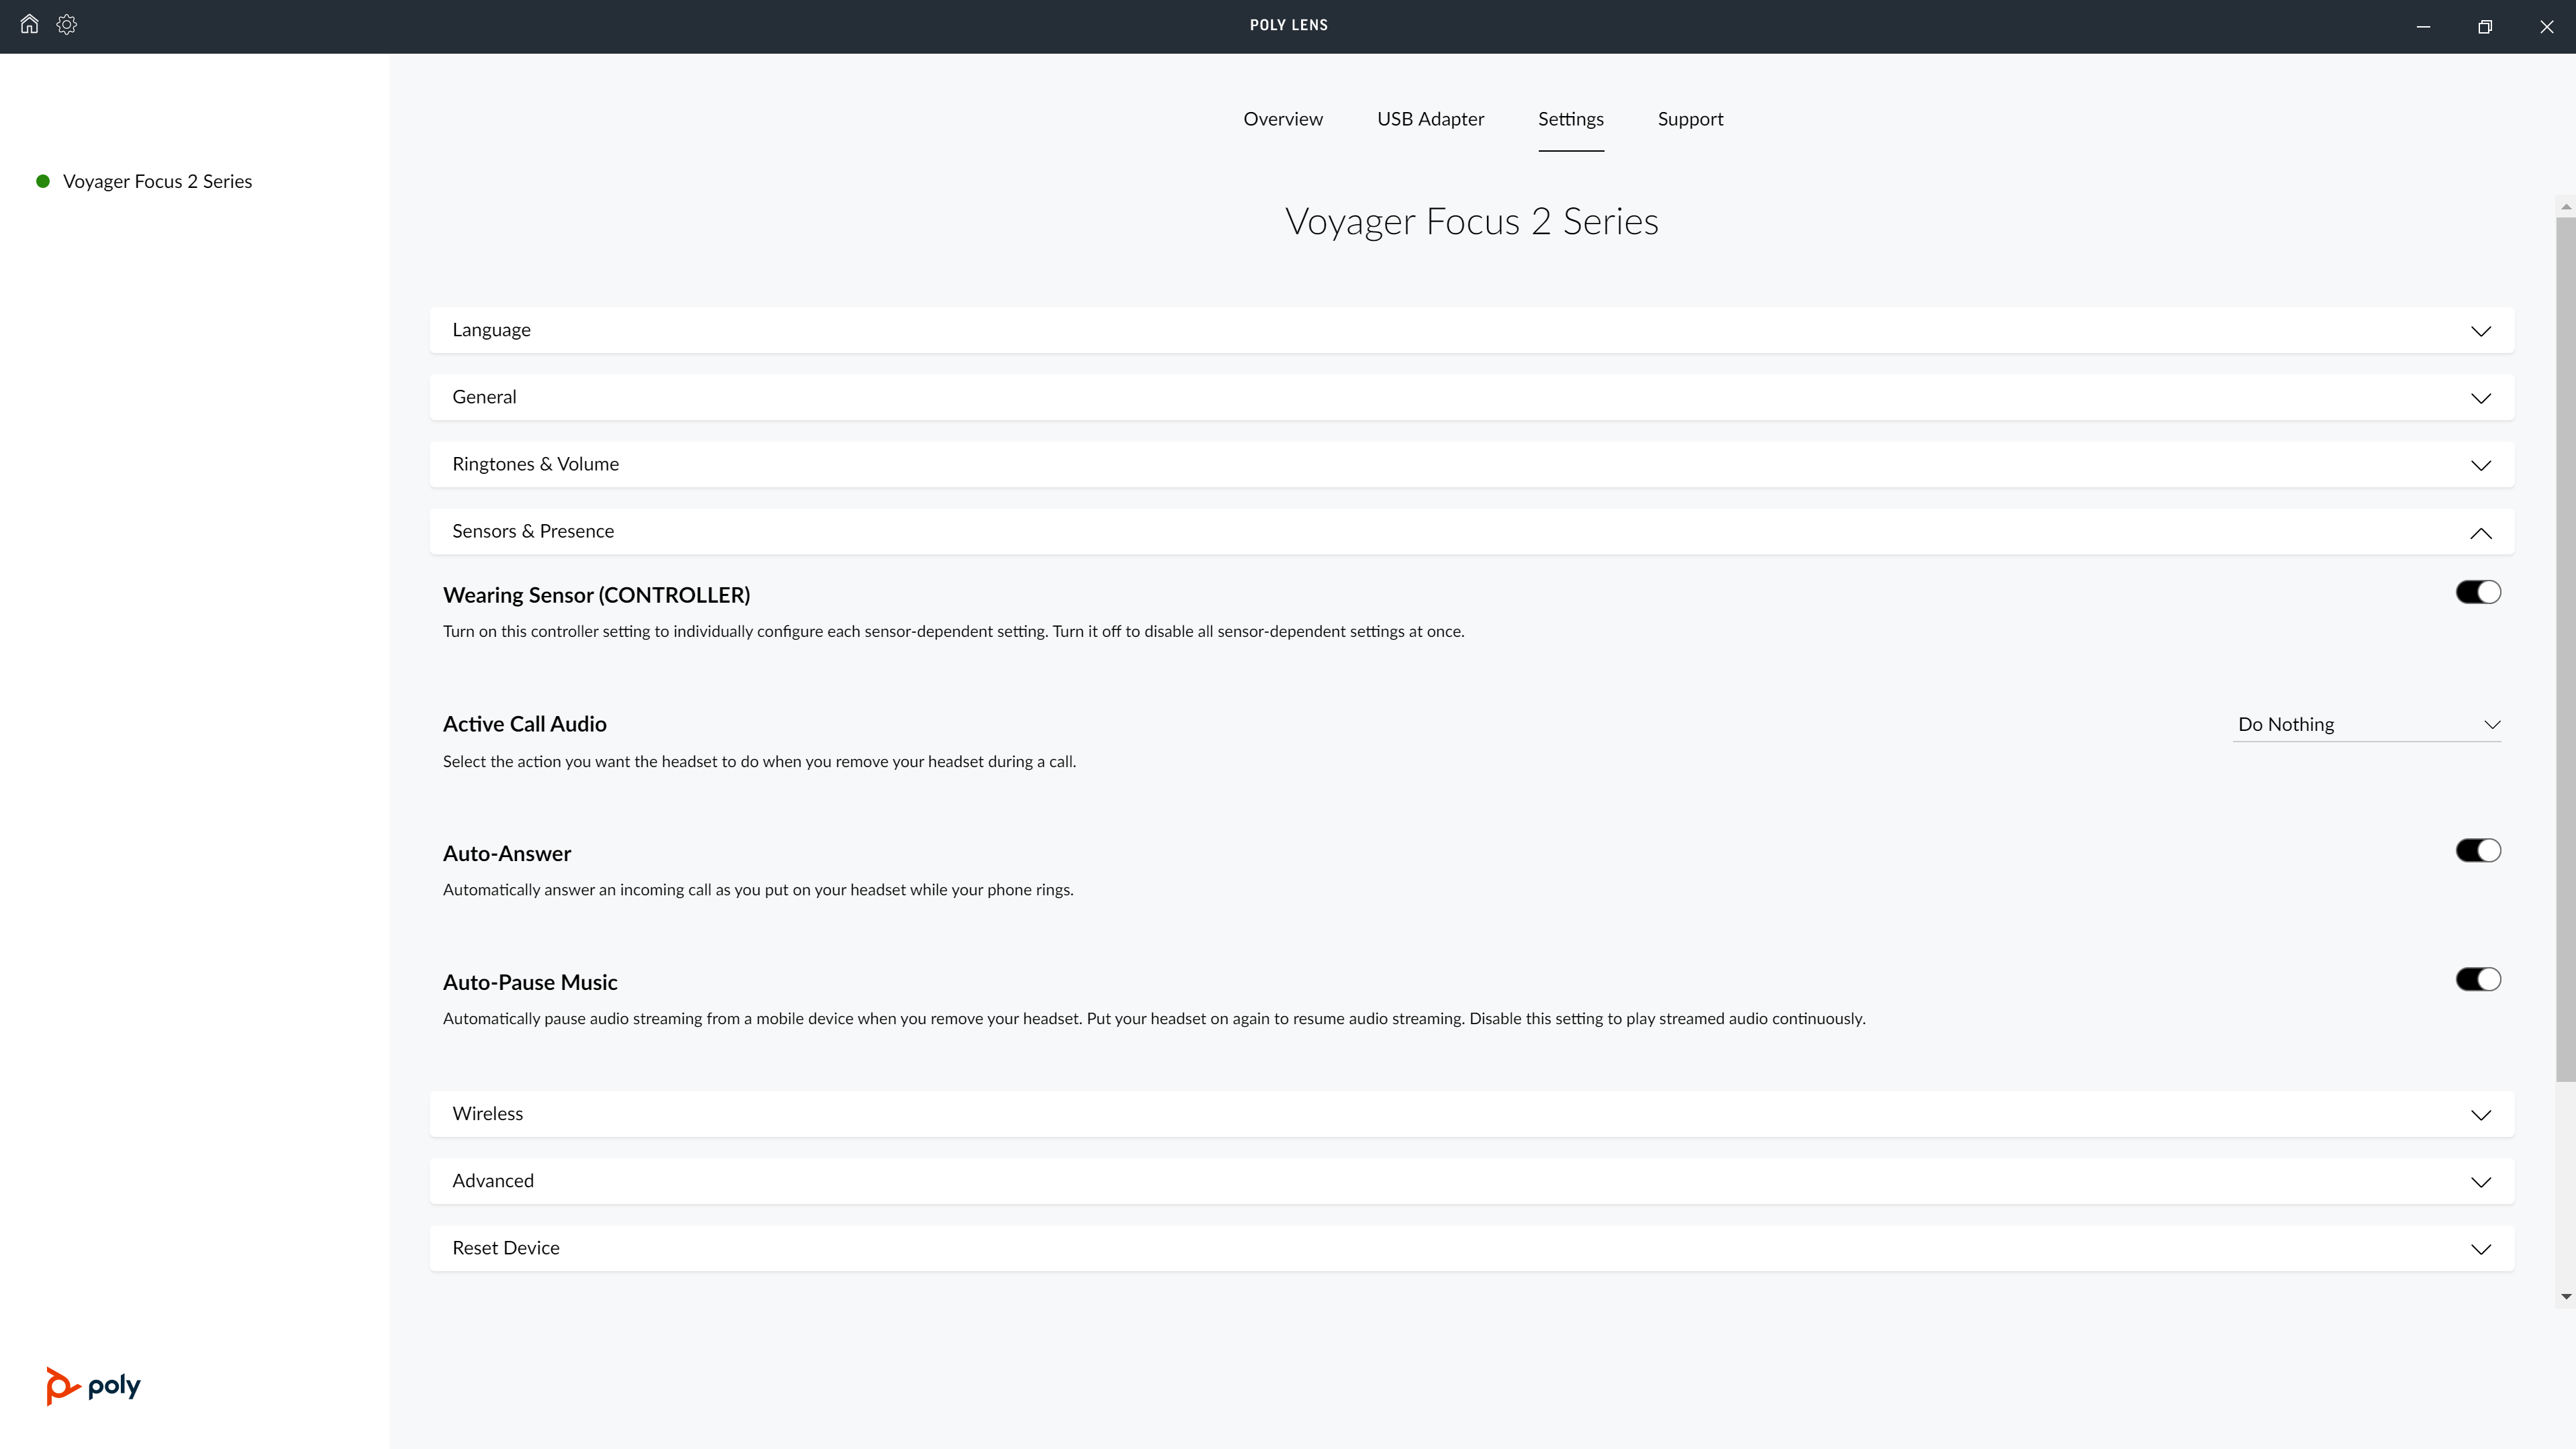Screen dimensions: 2576x1449
Task: Open the USB Adapter tab
Action: 1430,119
